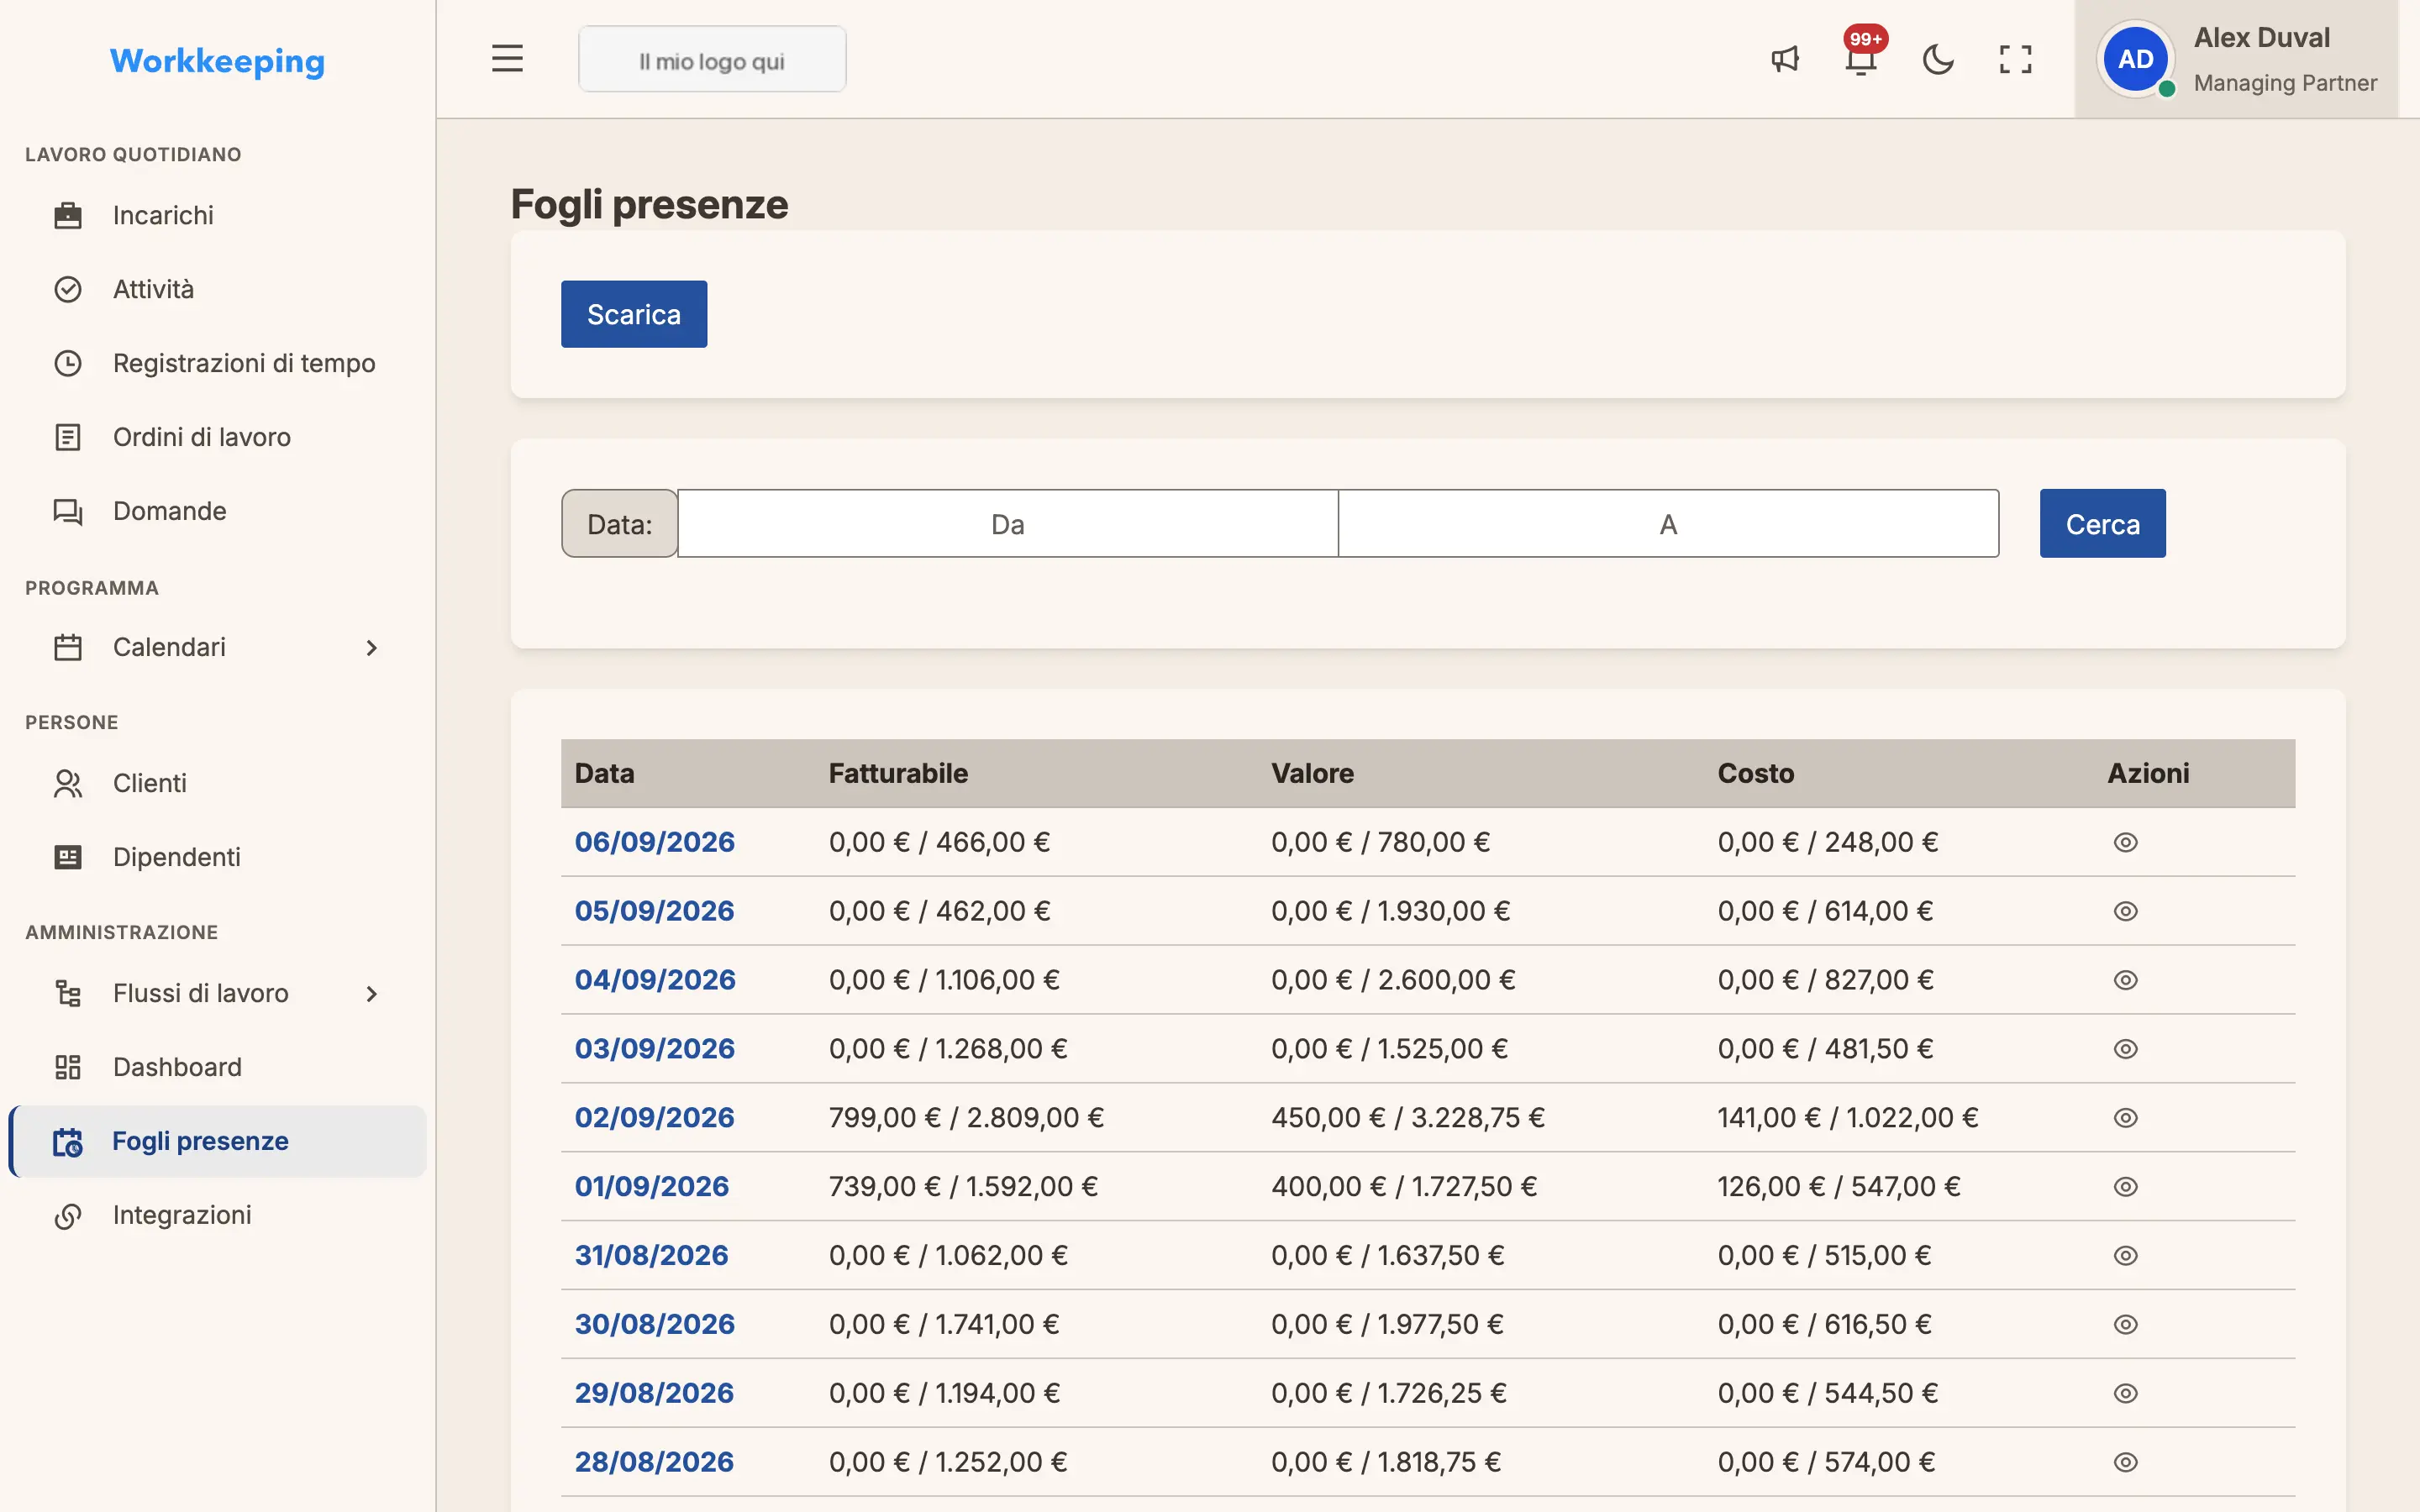
Task: Click the Dipendenti badge icon
Action: 68,857
